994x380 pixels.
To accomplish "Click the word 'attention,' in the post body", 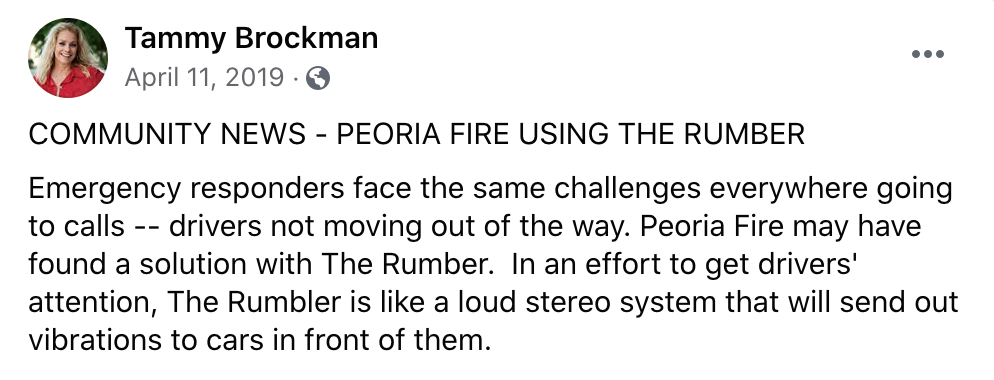I will tap(94, 303).
